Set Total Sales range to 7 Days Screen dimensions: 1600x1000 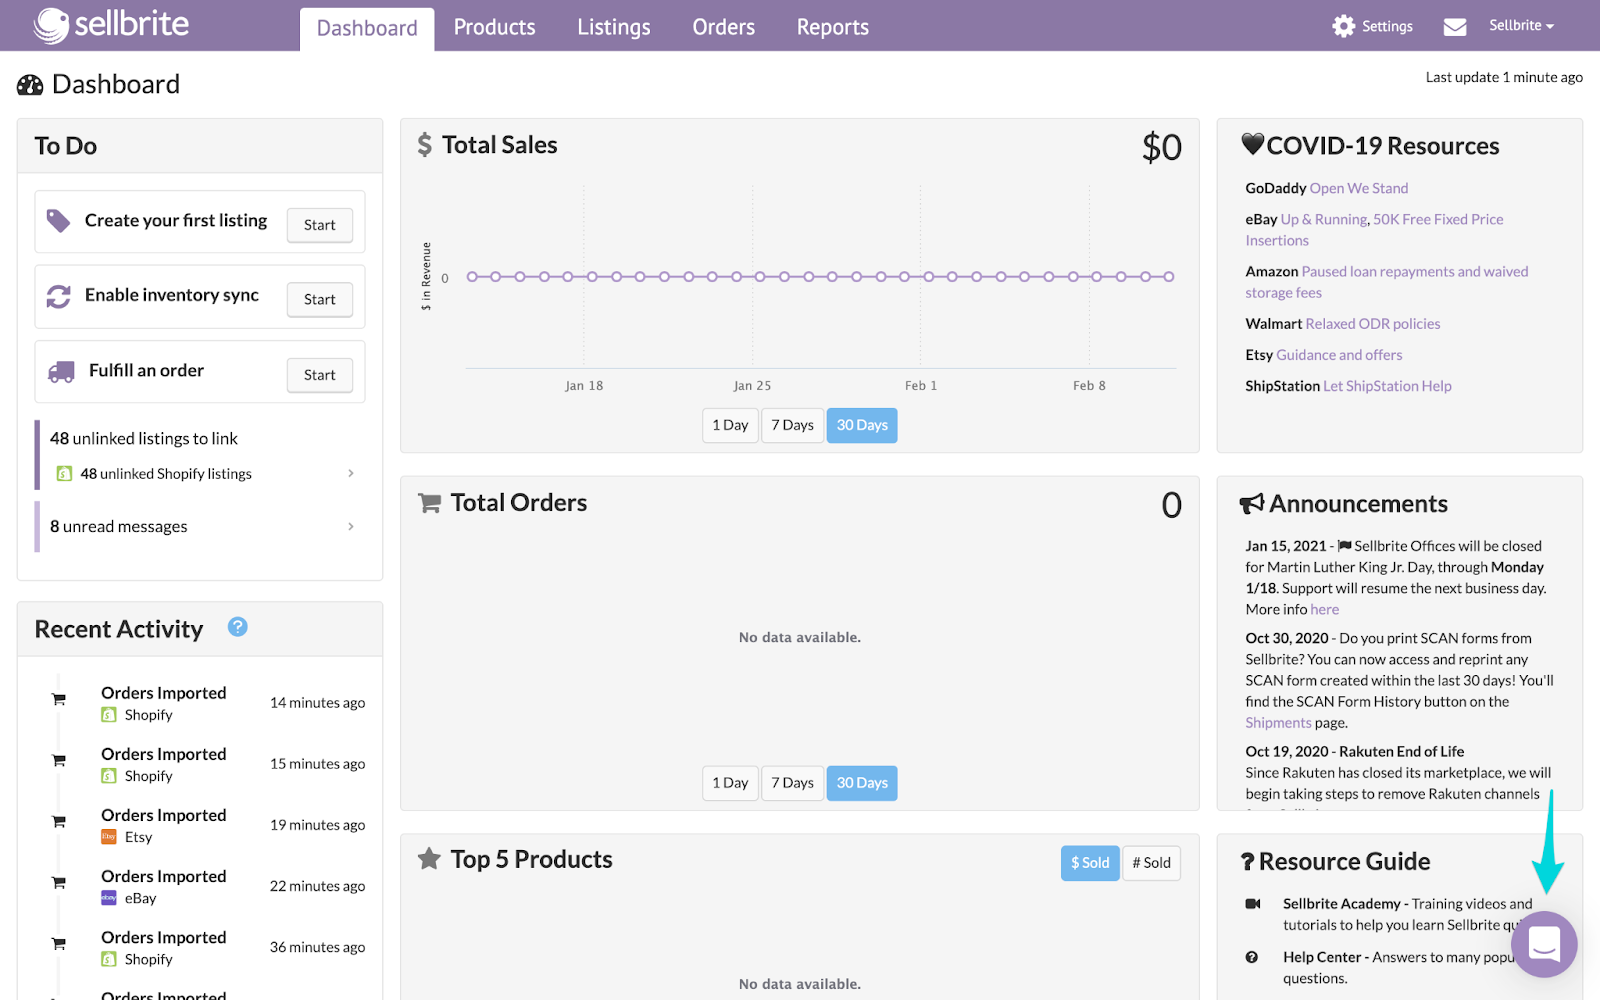[792, 425]
